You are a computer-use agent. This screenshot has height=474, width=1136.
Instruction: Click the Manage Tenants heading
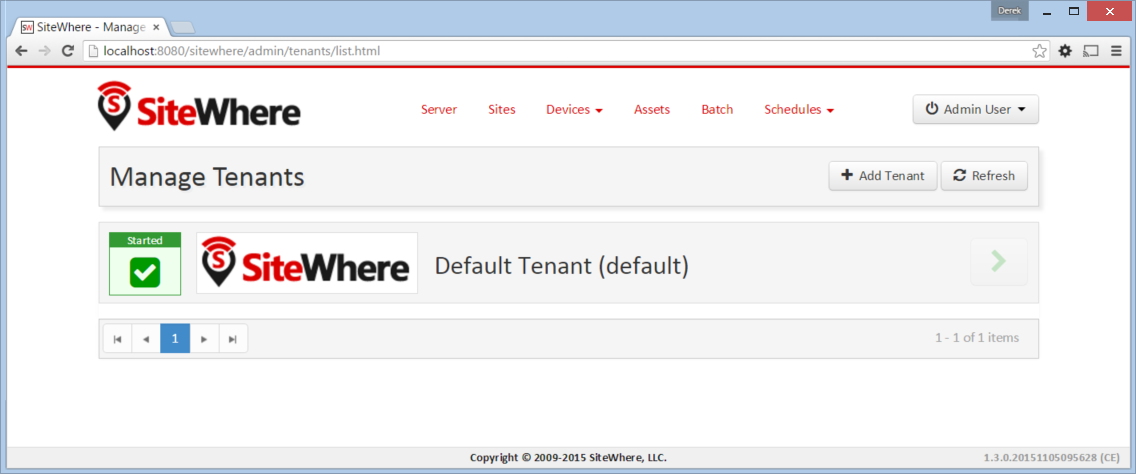207,177
